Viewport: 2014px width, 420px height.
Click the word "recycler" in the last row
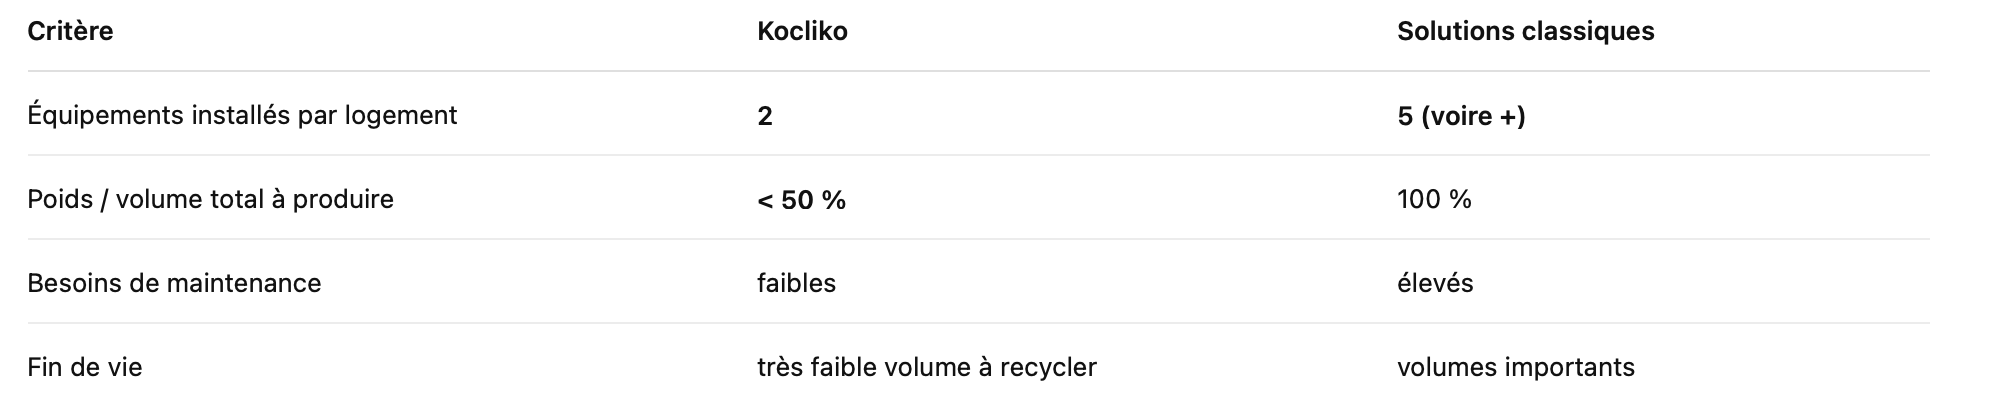(1054, 367)
